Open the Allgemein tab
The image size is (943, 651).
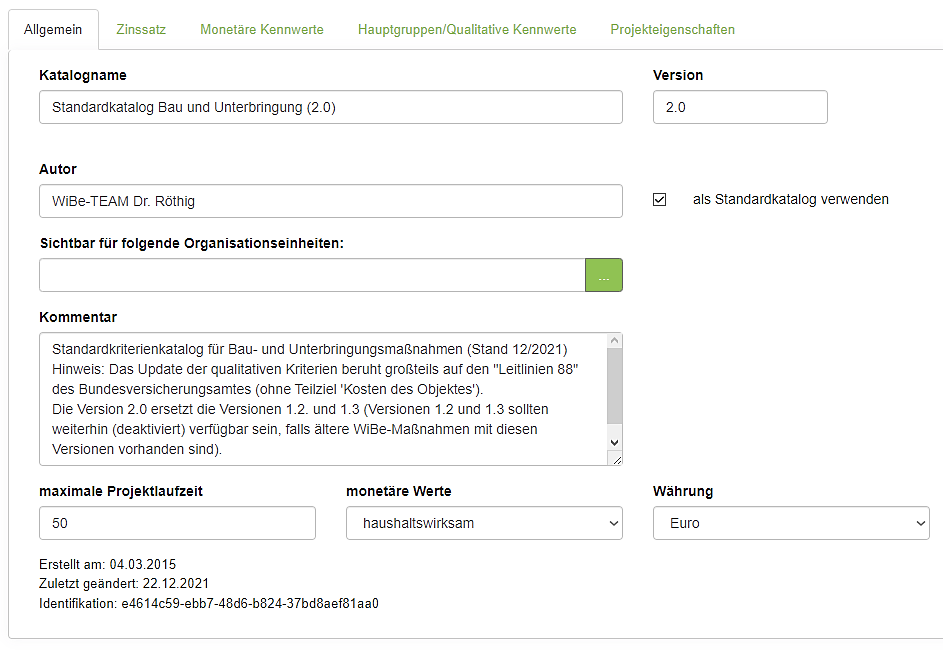(53, 29)
